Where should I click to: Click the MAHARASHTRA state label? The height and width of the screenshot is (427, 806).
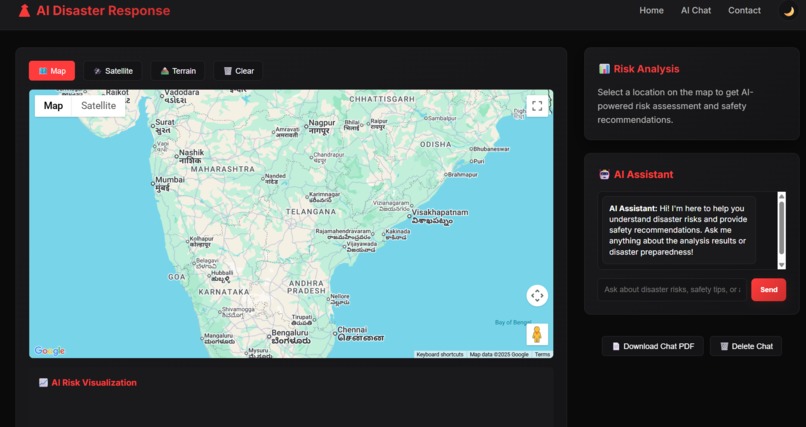[x=223, y=169]
